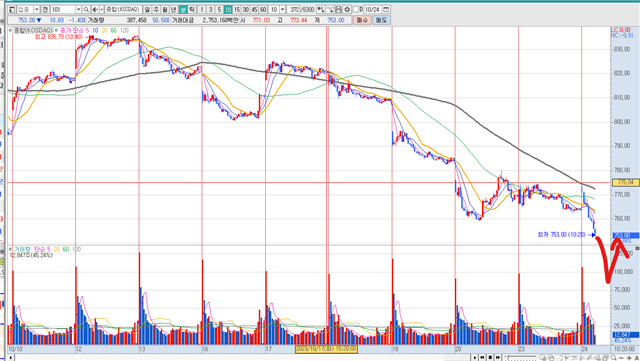Click the blue 753.00 current price axis label
The width and height of the screenshot is (640, 361).
(x=625, y=236)
